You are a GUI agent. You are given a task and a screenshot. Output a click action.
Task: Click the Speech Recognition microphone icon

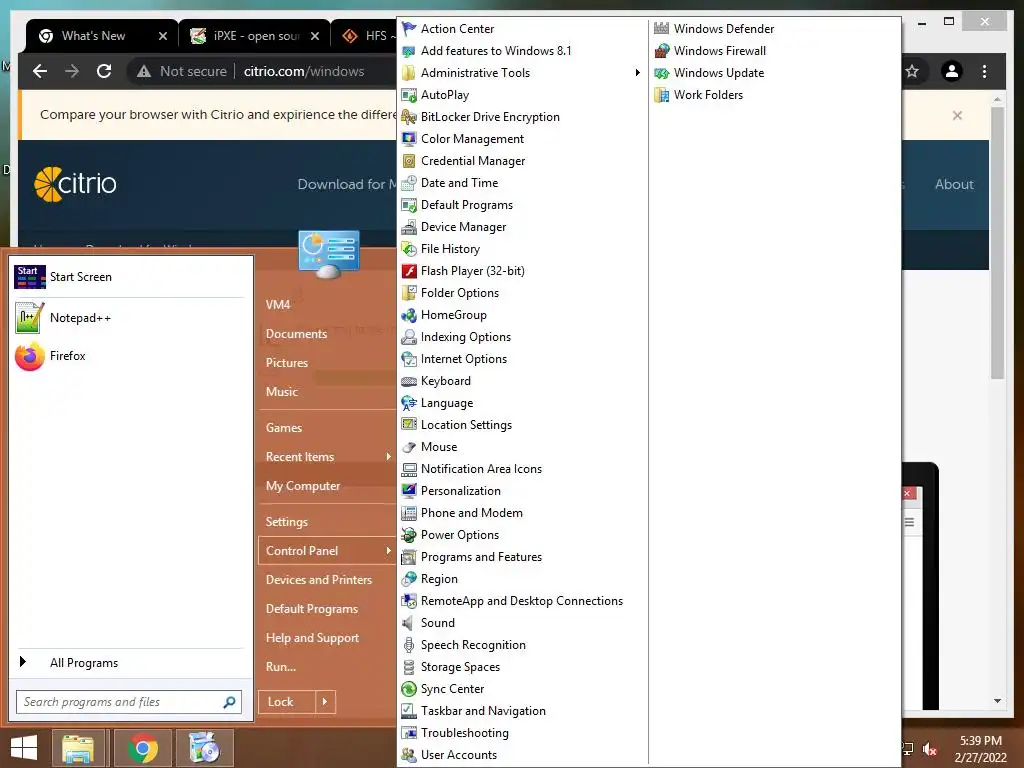[x=409, y=645]
